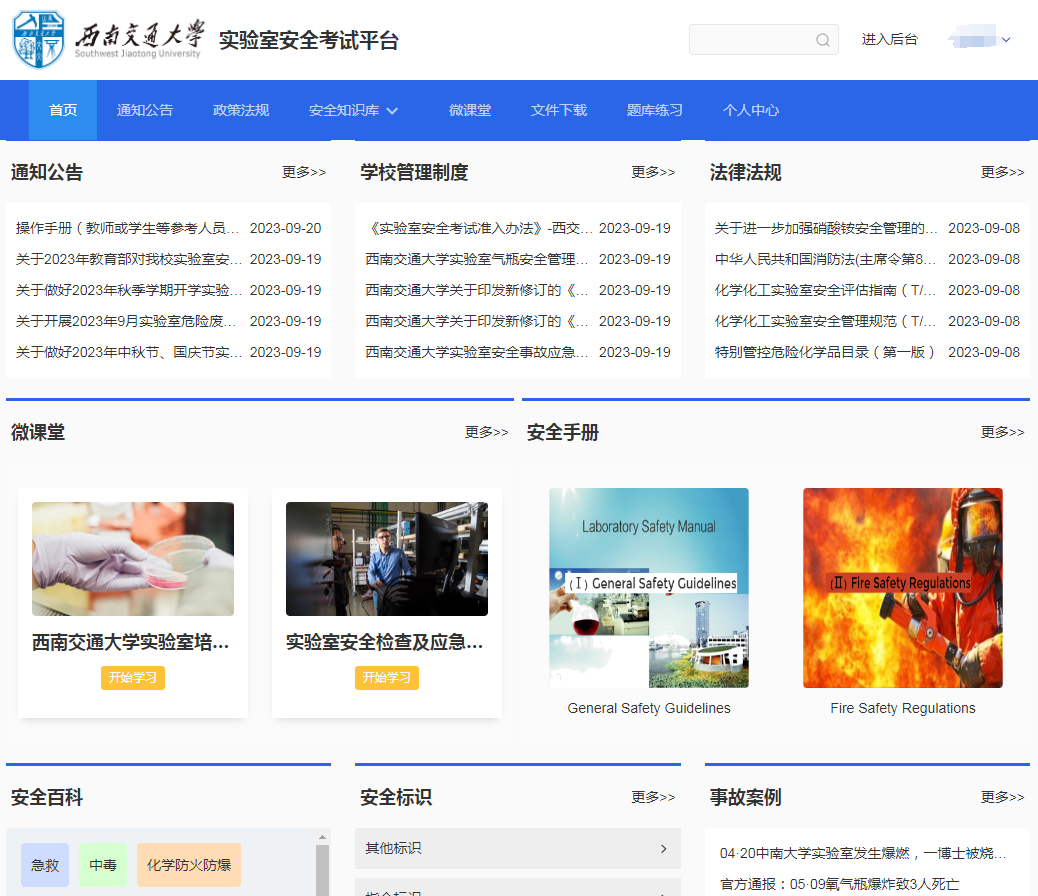Select the 化学防火防爆 tag

click(188, 865)
